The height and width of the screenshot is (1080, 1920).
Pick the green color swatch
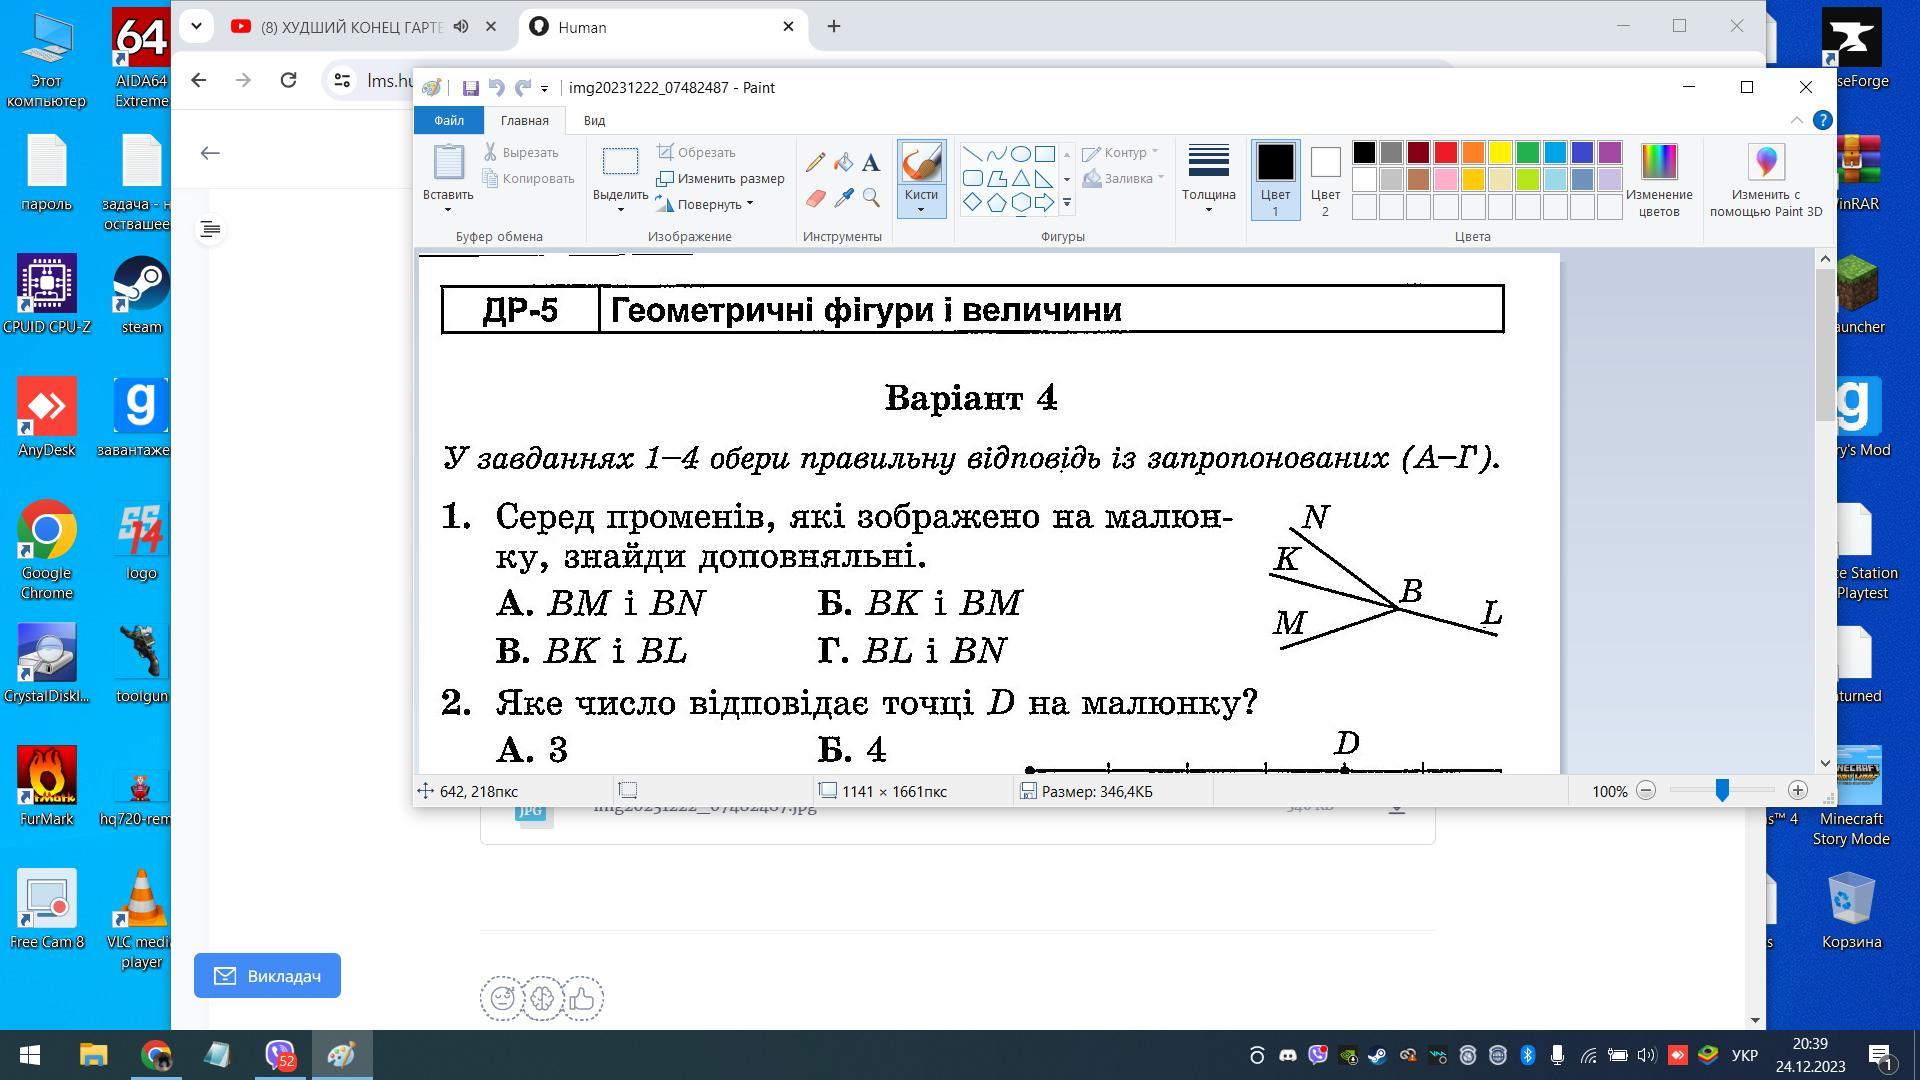1527,152
